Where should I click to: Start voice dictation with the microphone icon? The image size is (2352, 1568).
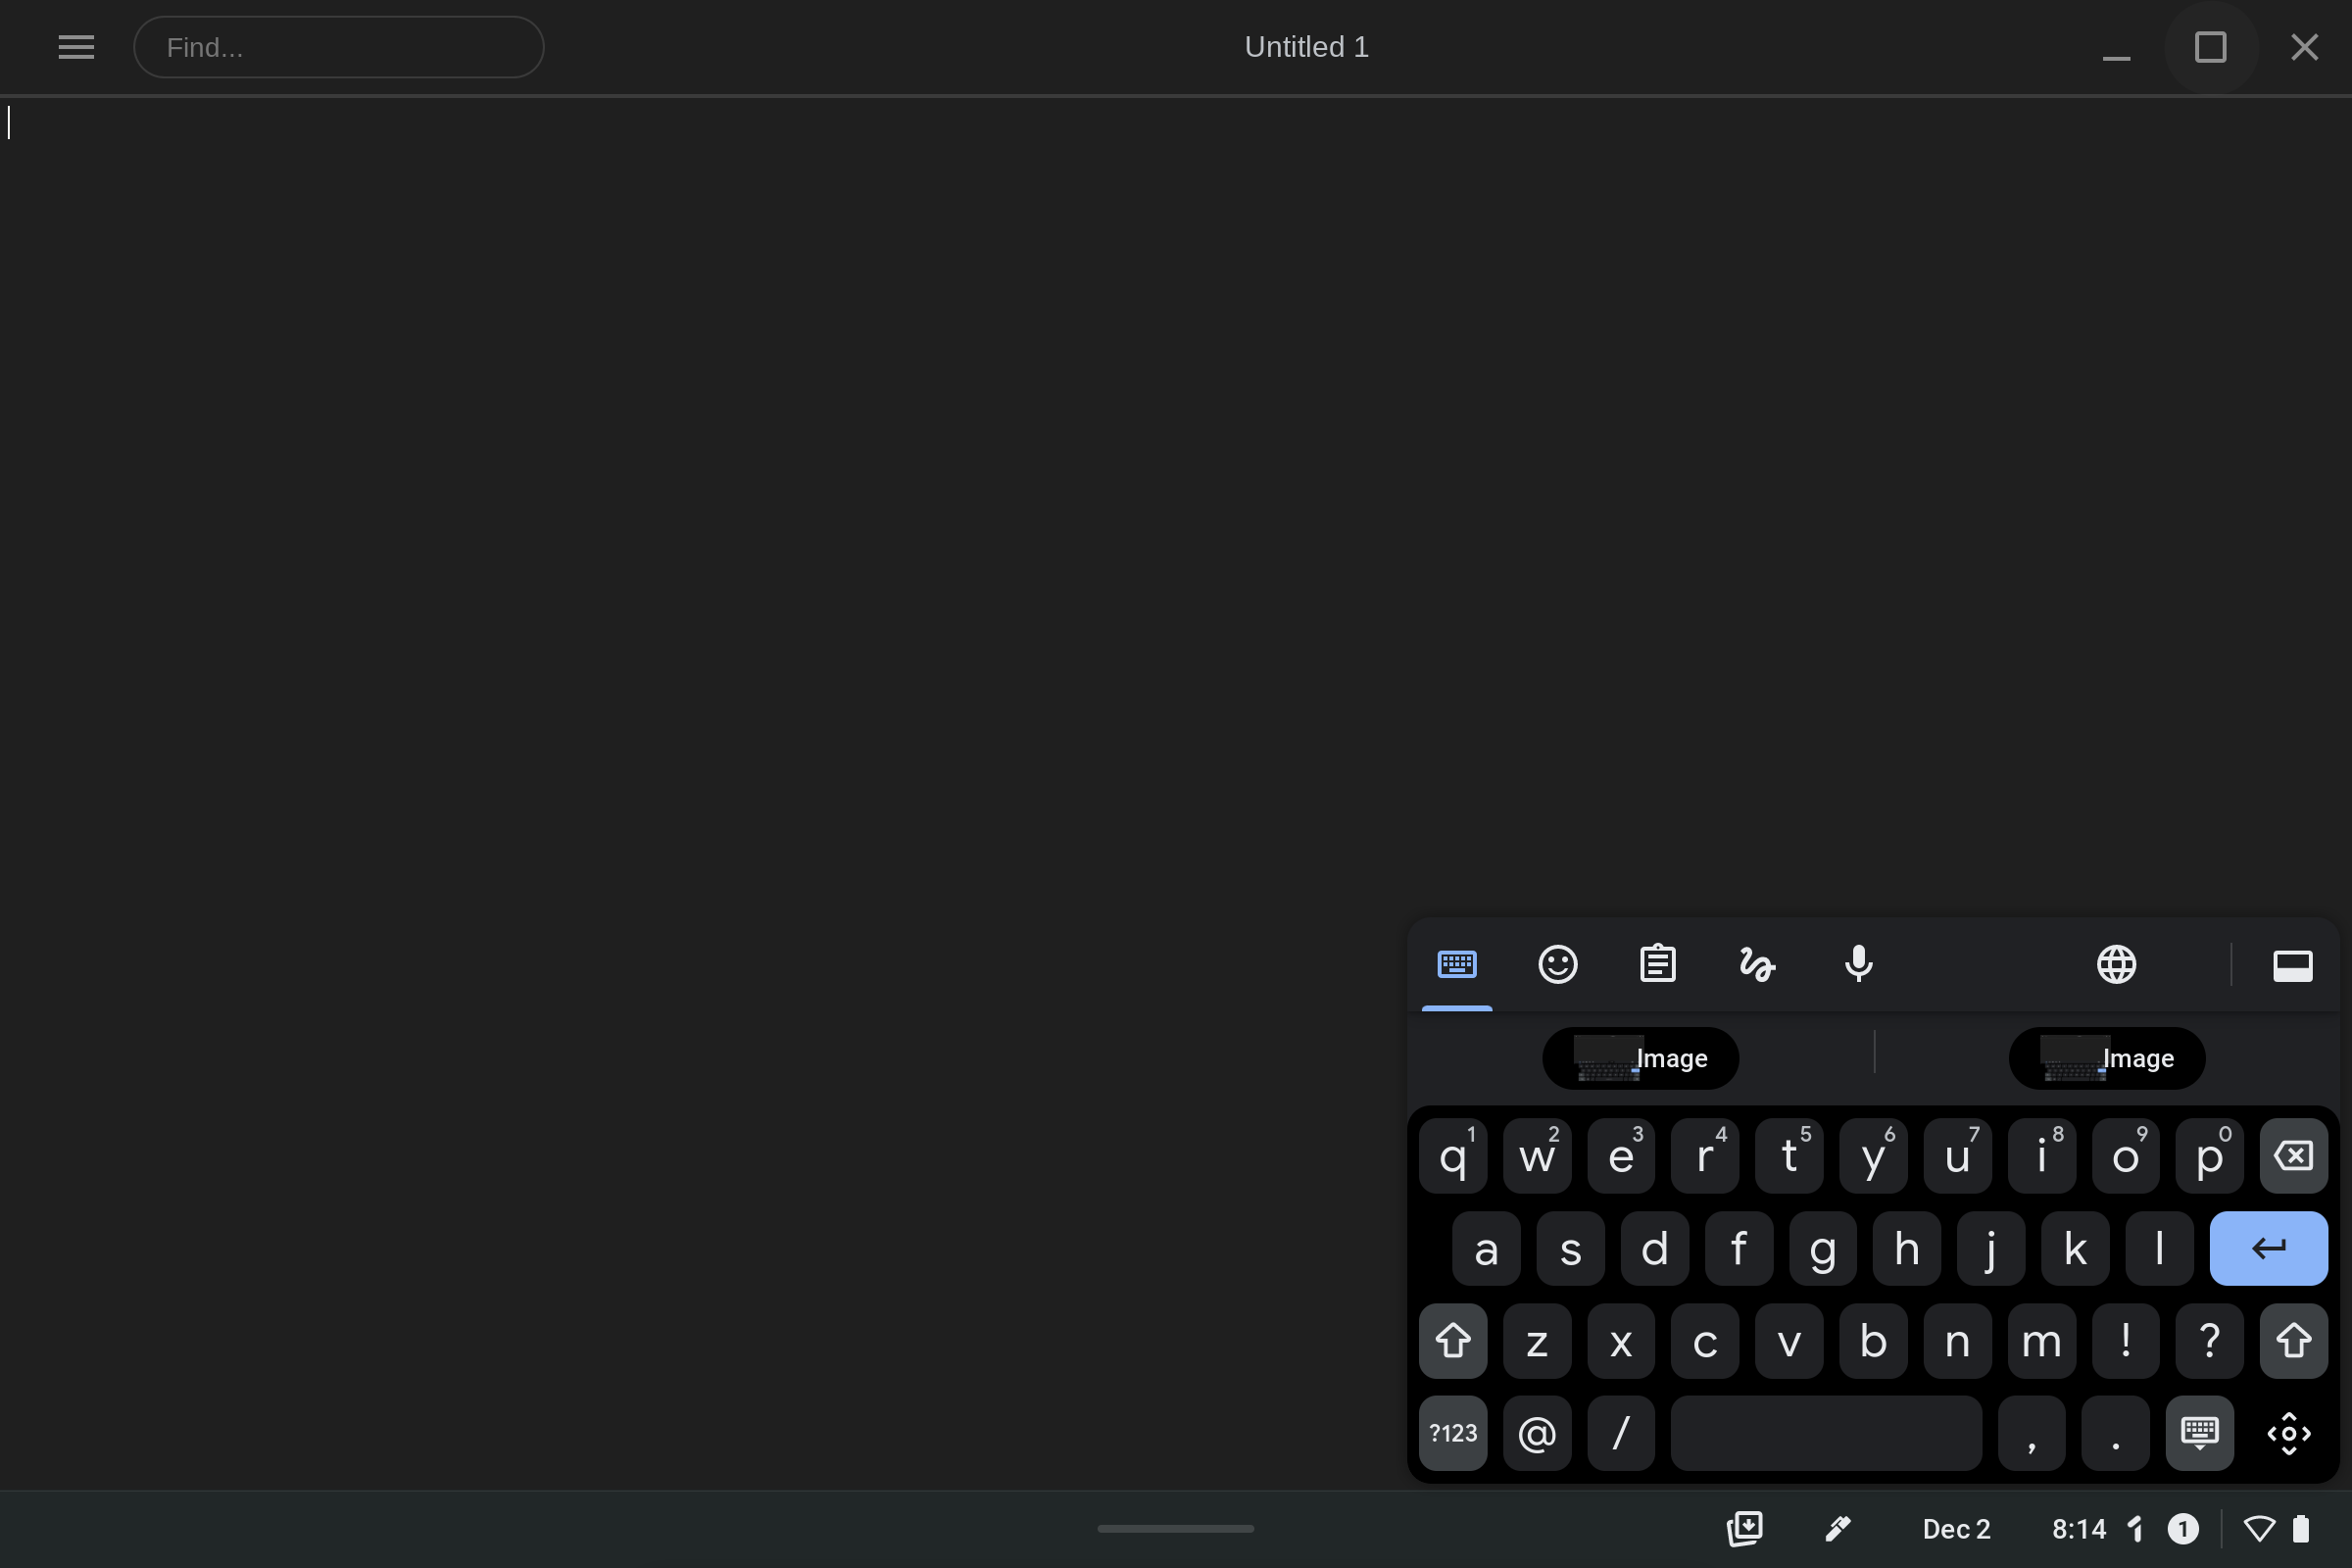click(1858, 964)
